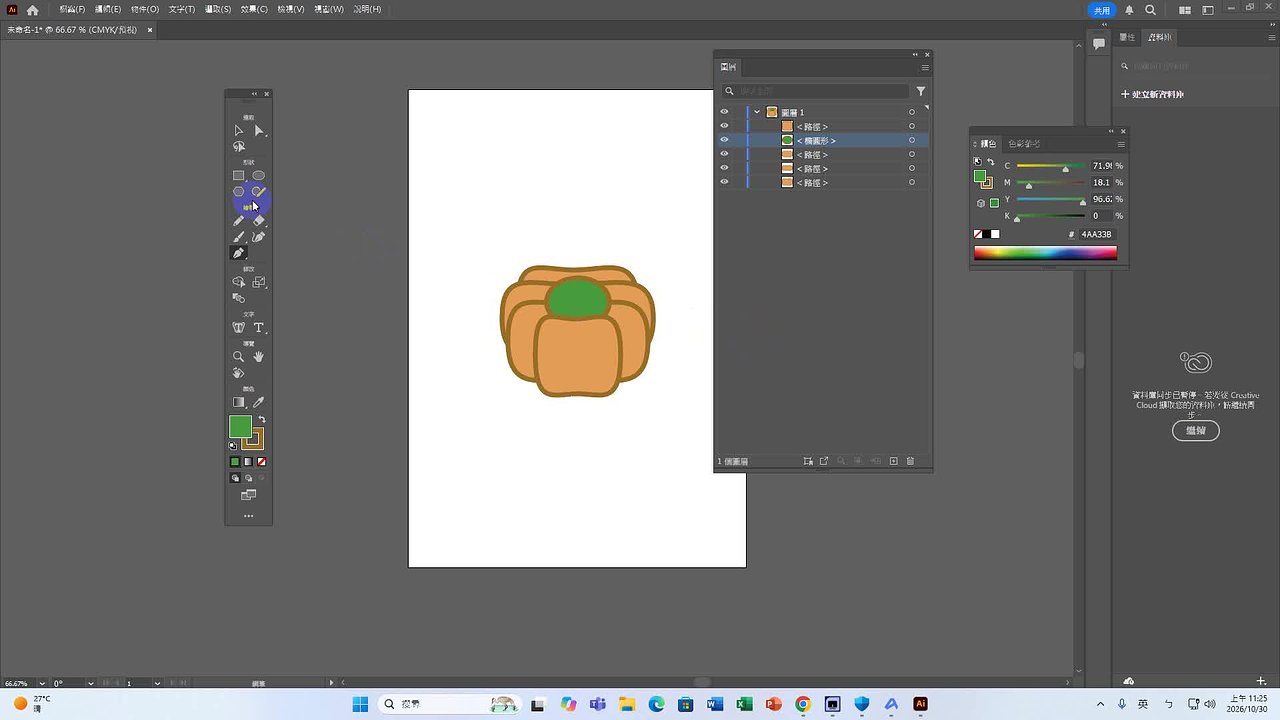Toggle visibility of the last 路徑 object
The height and width of the screenshot is (720, 1280).
point(724,182)
